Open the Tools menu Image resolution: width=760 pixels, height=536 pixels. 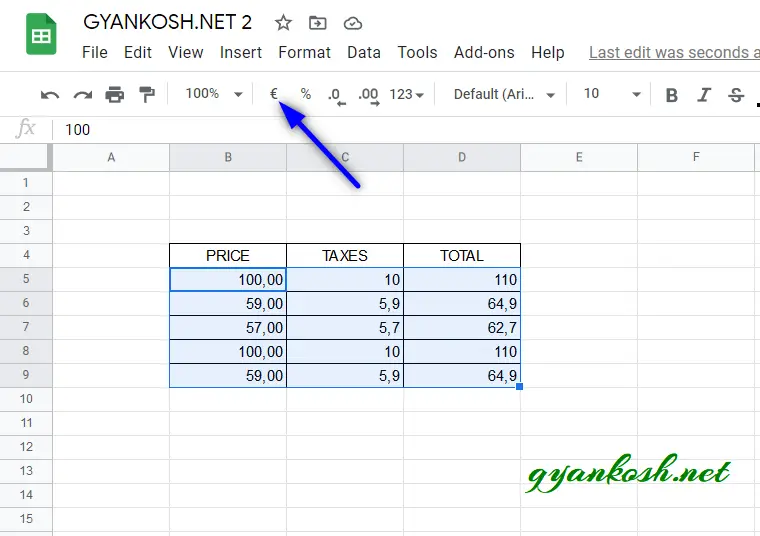pos(417,52)
